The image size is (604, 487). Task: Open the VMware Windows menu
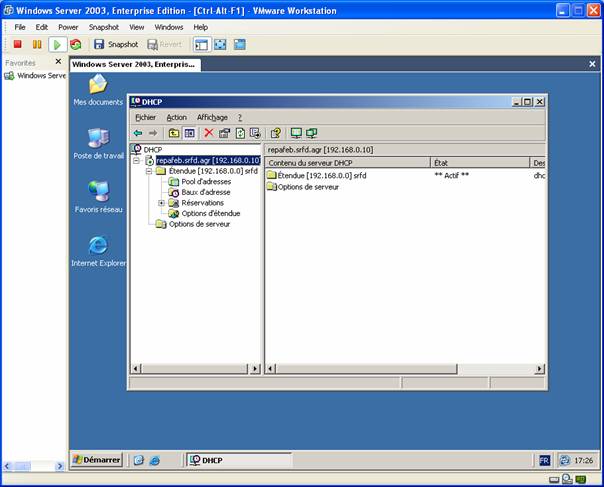tap(169, 27)
